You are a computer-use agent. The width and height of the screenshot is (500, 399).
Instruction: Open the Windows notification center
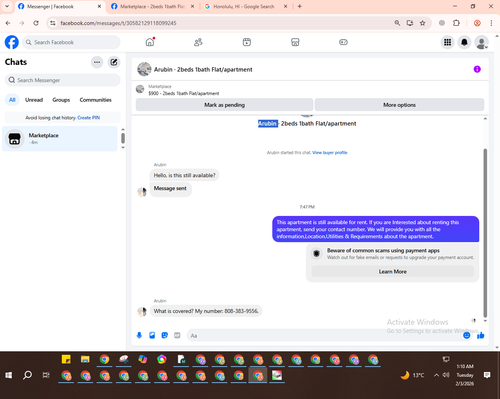tap(487, 375)
